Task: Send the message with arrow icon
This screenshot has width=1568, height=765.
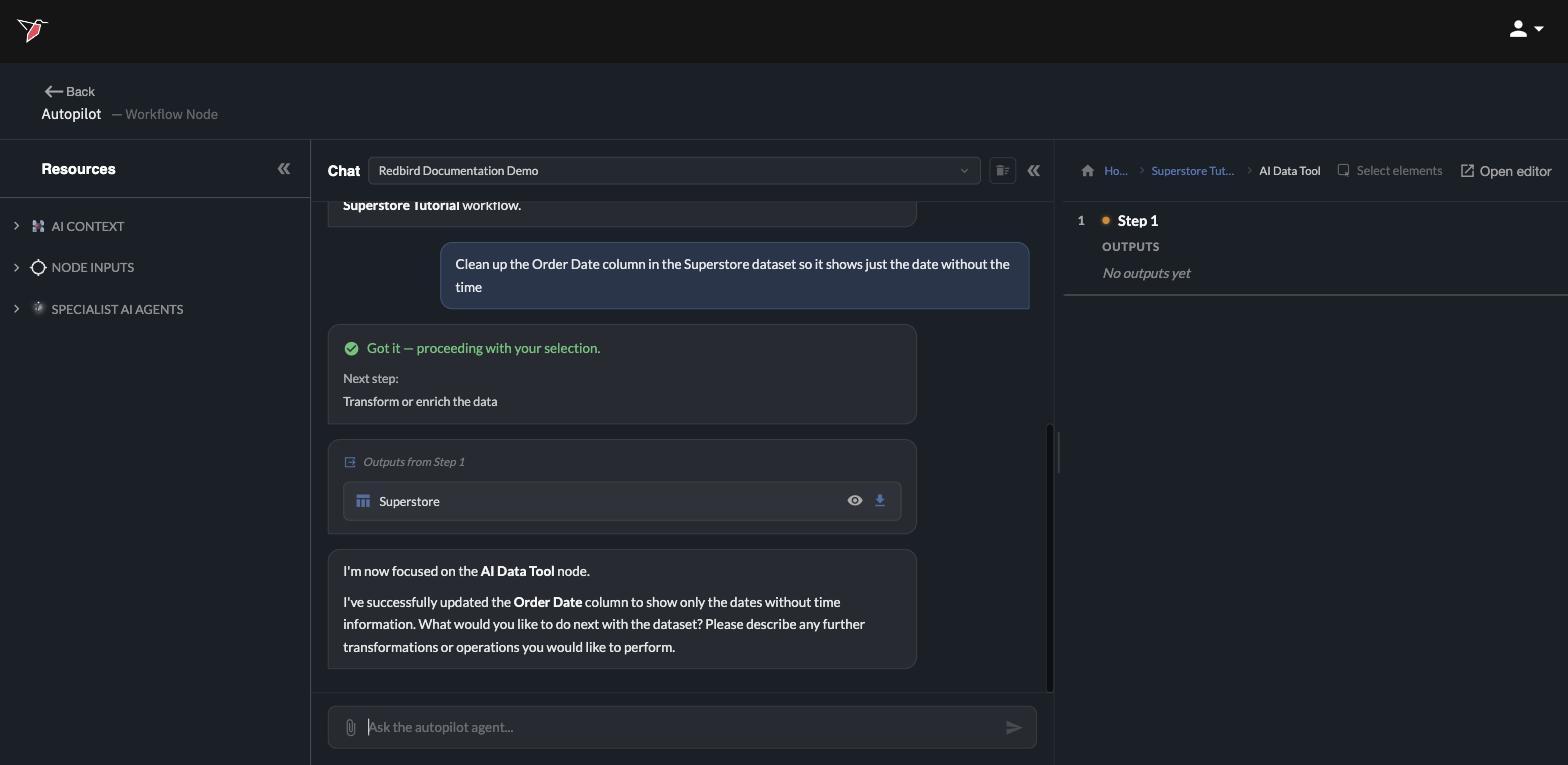Action: point(1014,727)
